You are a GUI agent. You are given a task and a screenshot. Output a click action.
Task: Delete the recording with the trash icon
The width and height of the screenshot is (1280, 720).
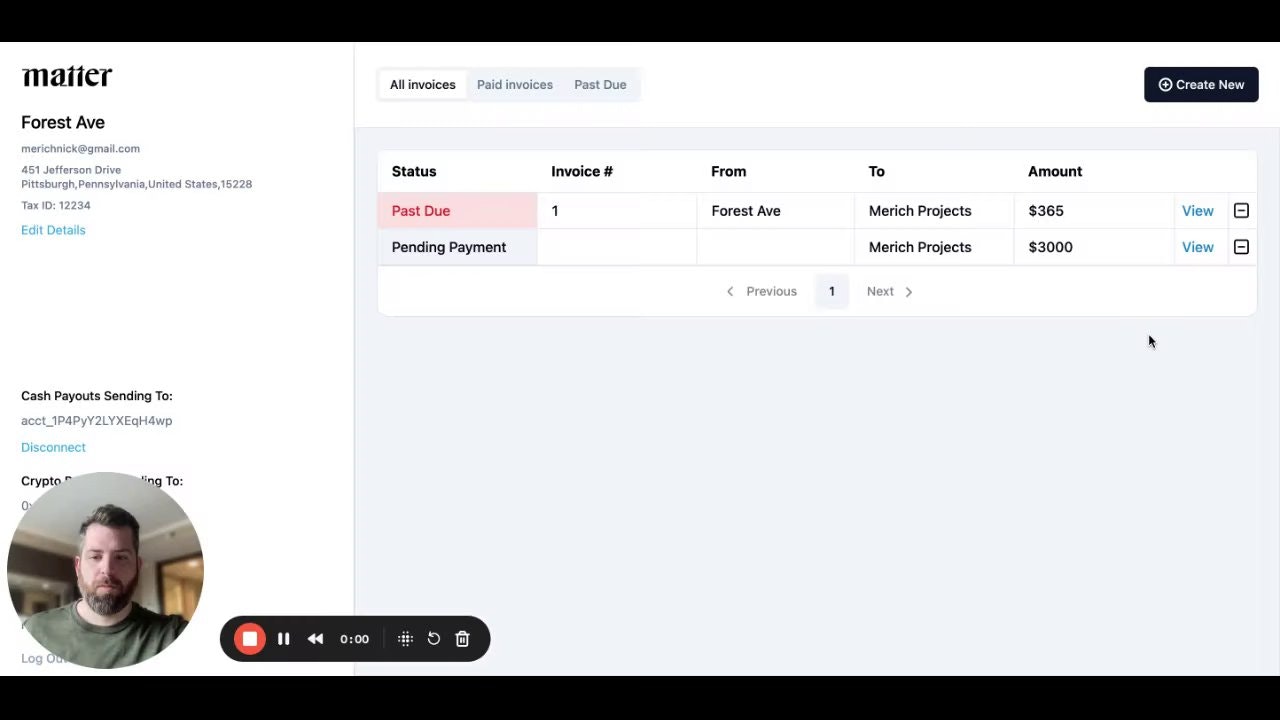[461, 639]
